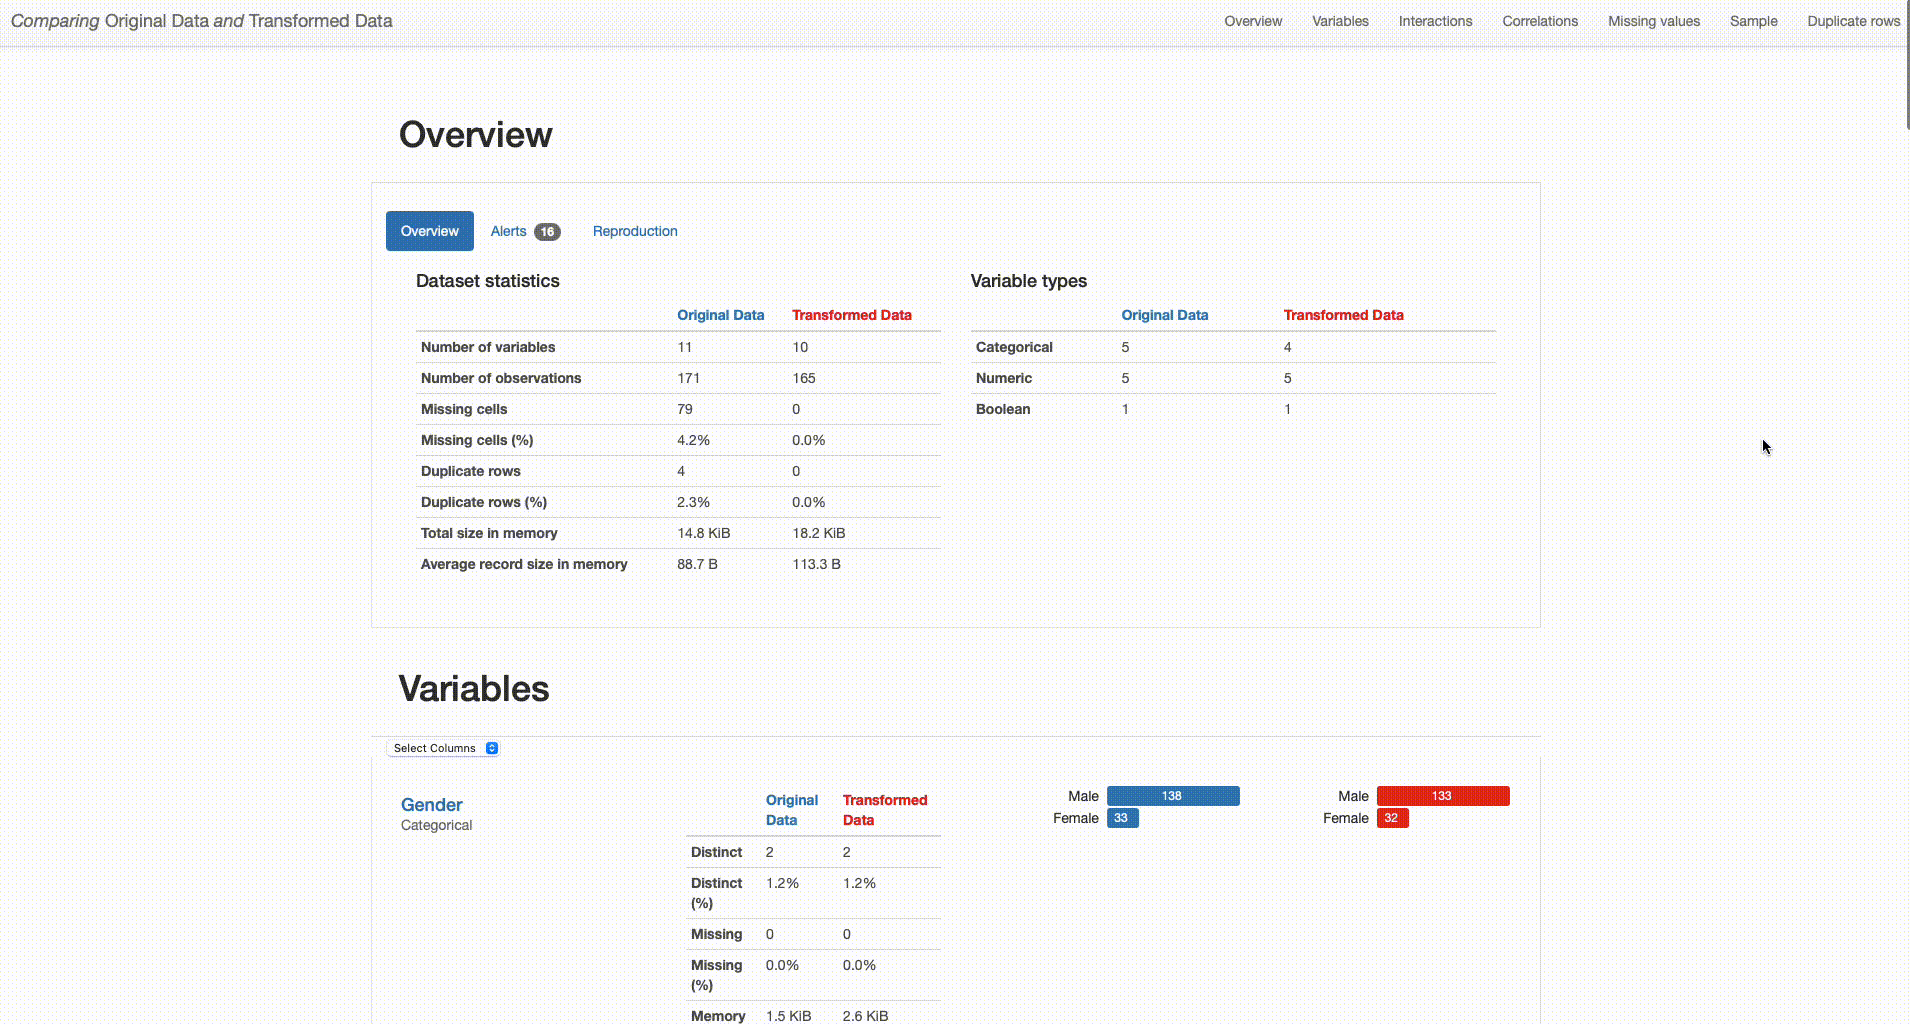
Task: Navigate to the Missing values section
Action: 1654,21
